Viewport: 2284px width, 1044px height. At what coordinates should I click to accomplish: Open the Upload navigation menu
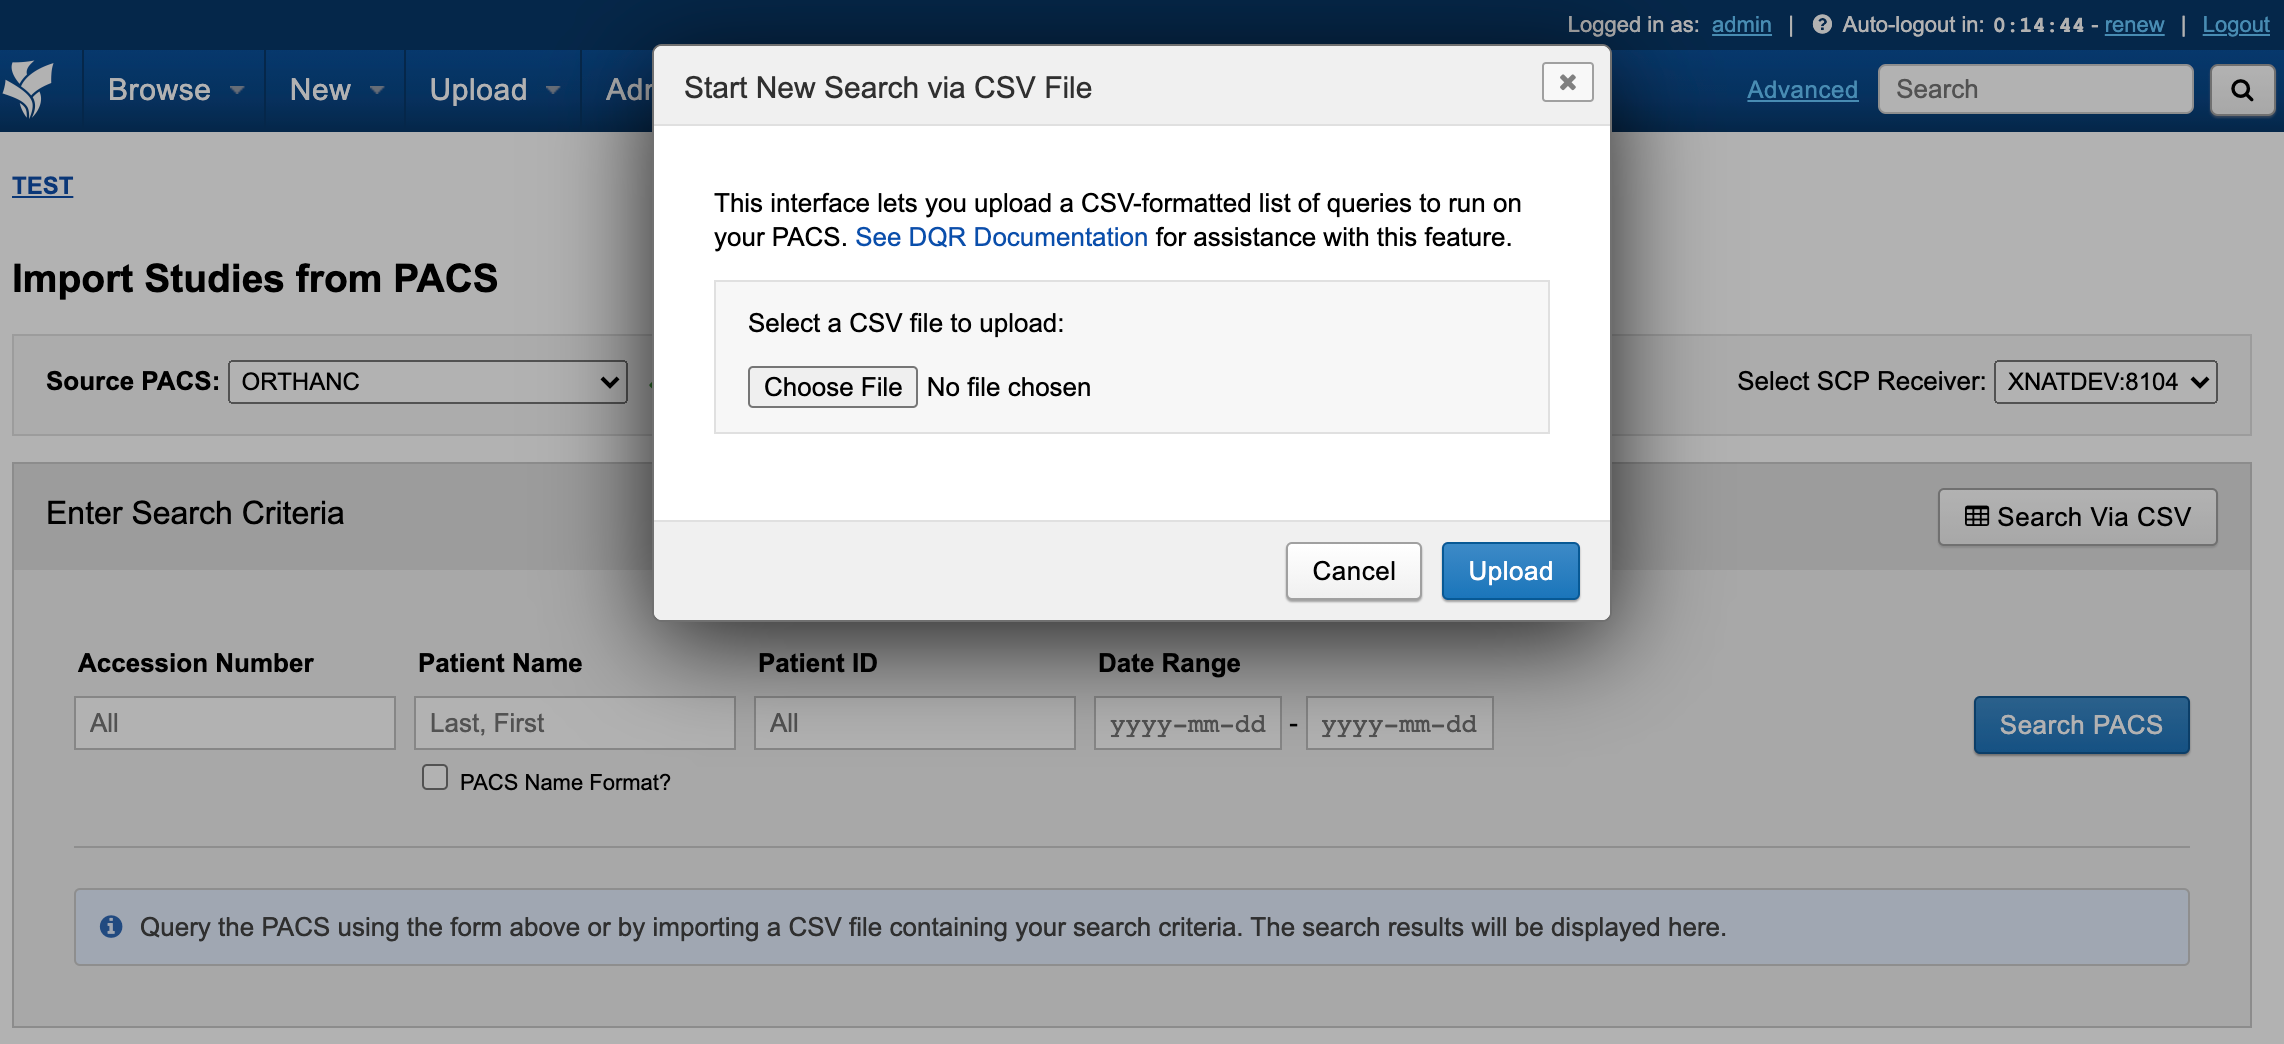click(494, 90)
